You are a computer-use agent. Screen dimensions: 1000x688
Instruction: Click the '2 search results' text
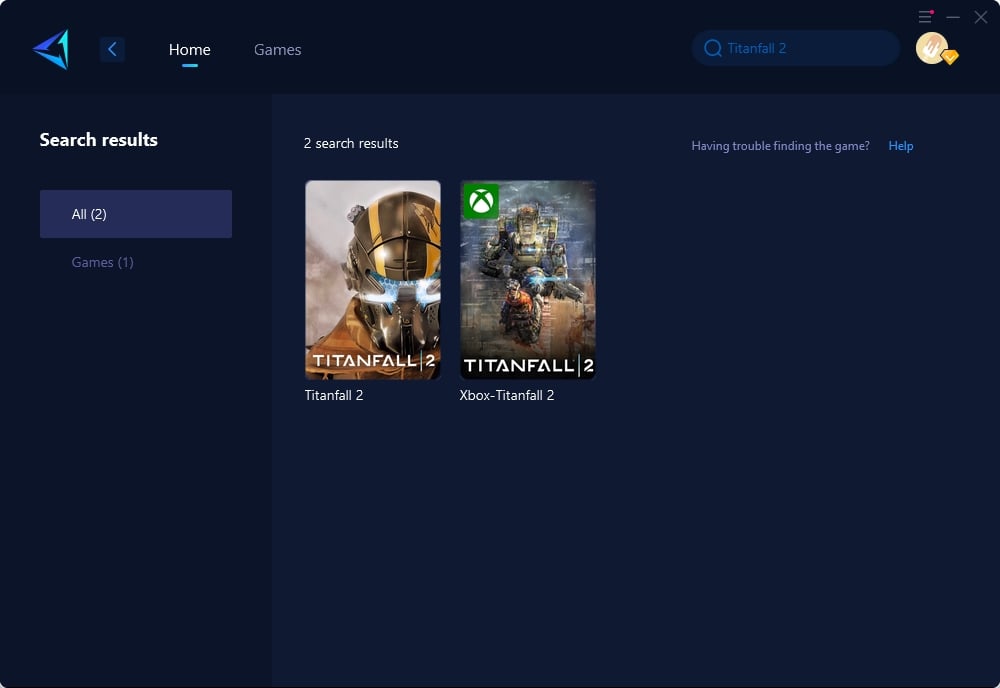click(x=351, y=143)
